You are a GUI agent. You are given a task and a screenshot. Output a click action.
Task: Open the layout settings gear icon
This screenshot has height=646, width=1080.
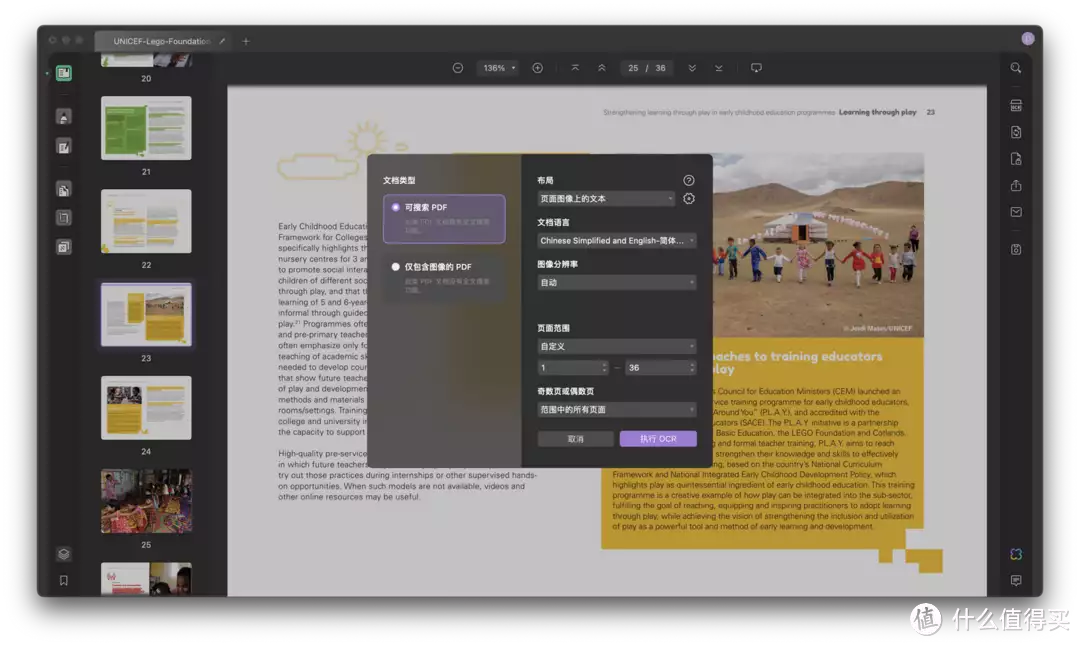tap(689, 199)
